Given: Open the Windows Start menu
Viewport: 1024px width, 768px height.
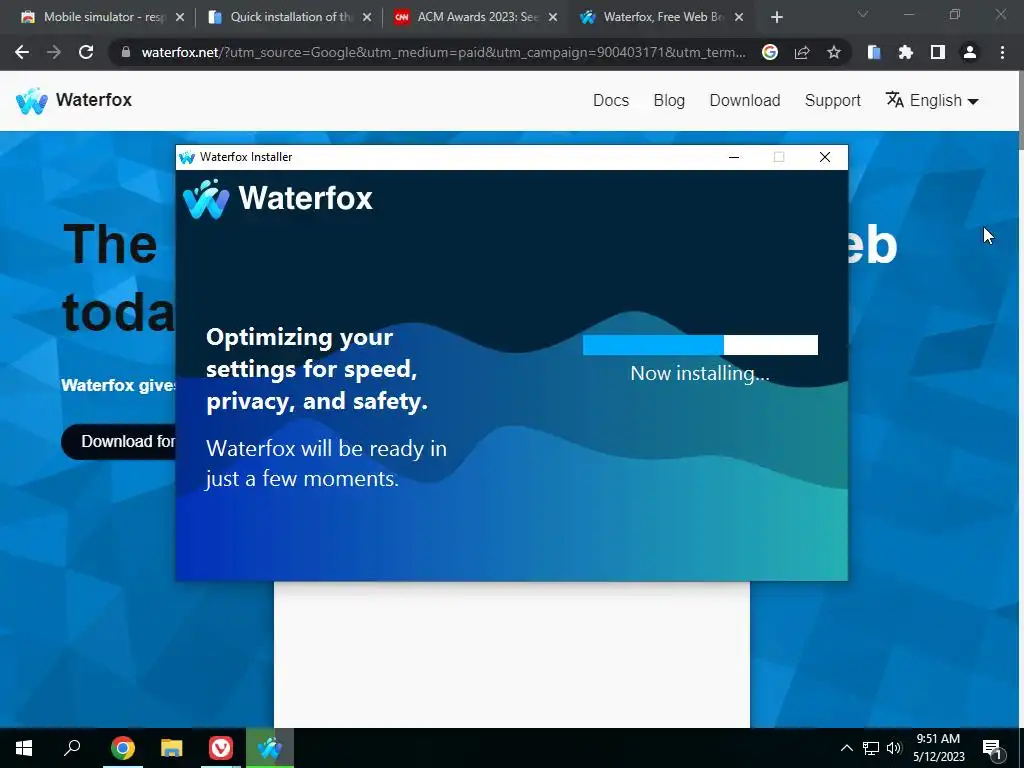Looking at the screenshot, I should click(x=24, y=748).
